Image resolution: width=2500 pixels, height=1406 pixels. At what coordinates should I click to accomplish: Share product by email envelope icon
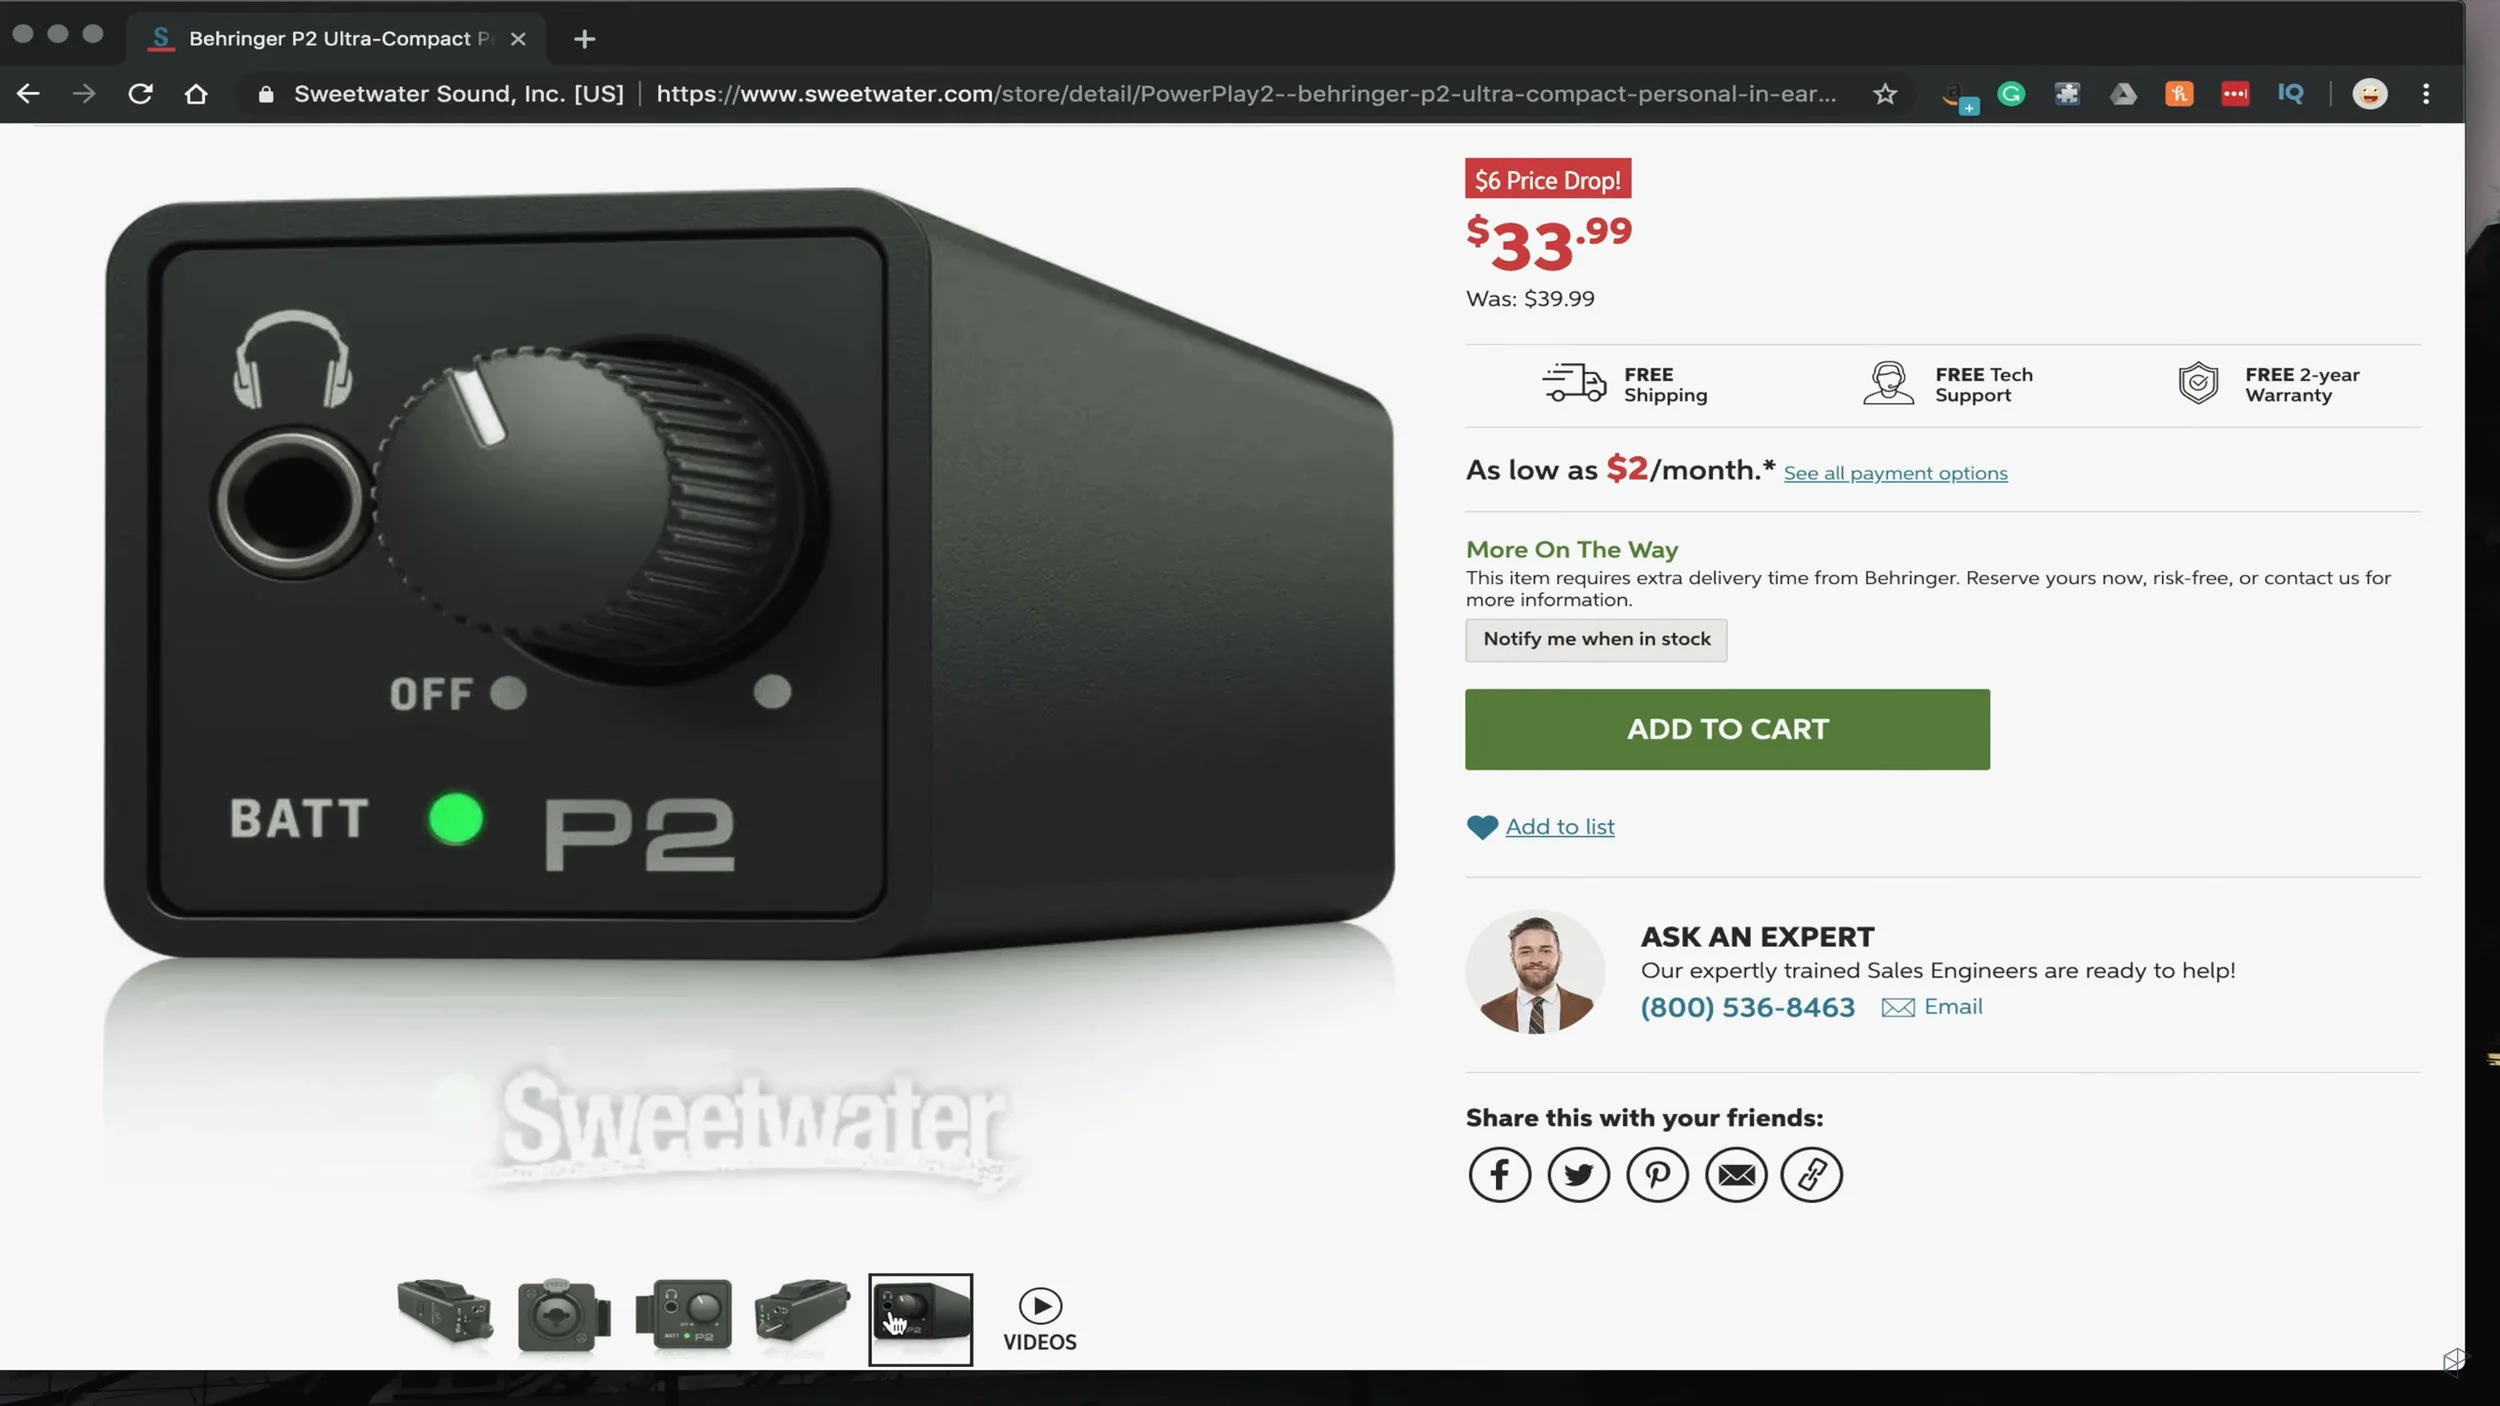click(x=1736, y=1174)
